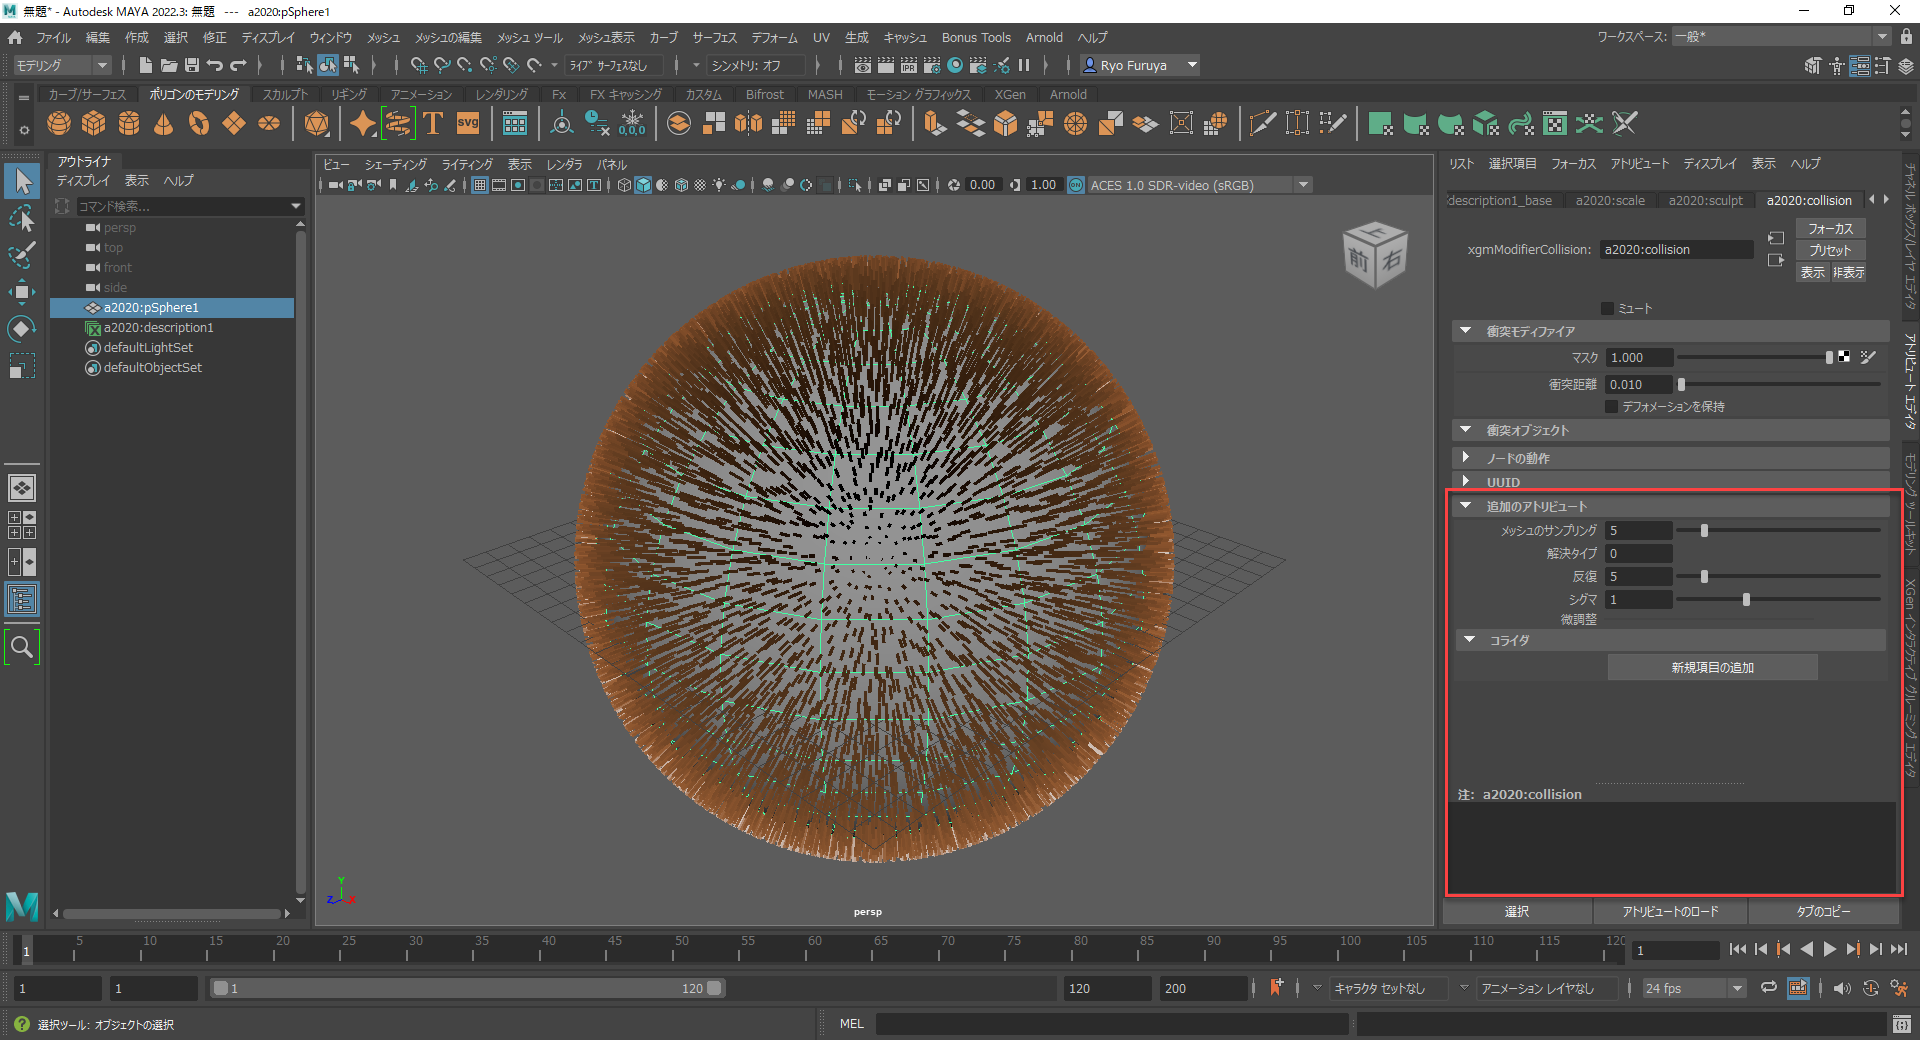Image resolution: width=1920 pixels, height=1040 pixels.
Task: Enable デフォメーションを保持 checkbox
Action: [x=1611, y=406]
